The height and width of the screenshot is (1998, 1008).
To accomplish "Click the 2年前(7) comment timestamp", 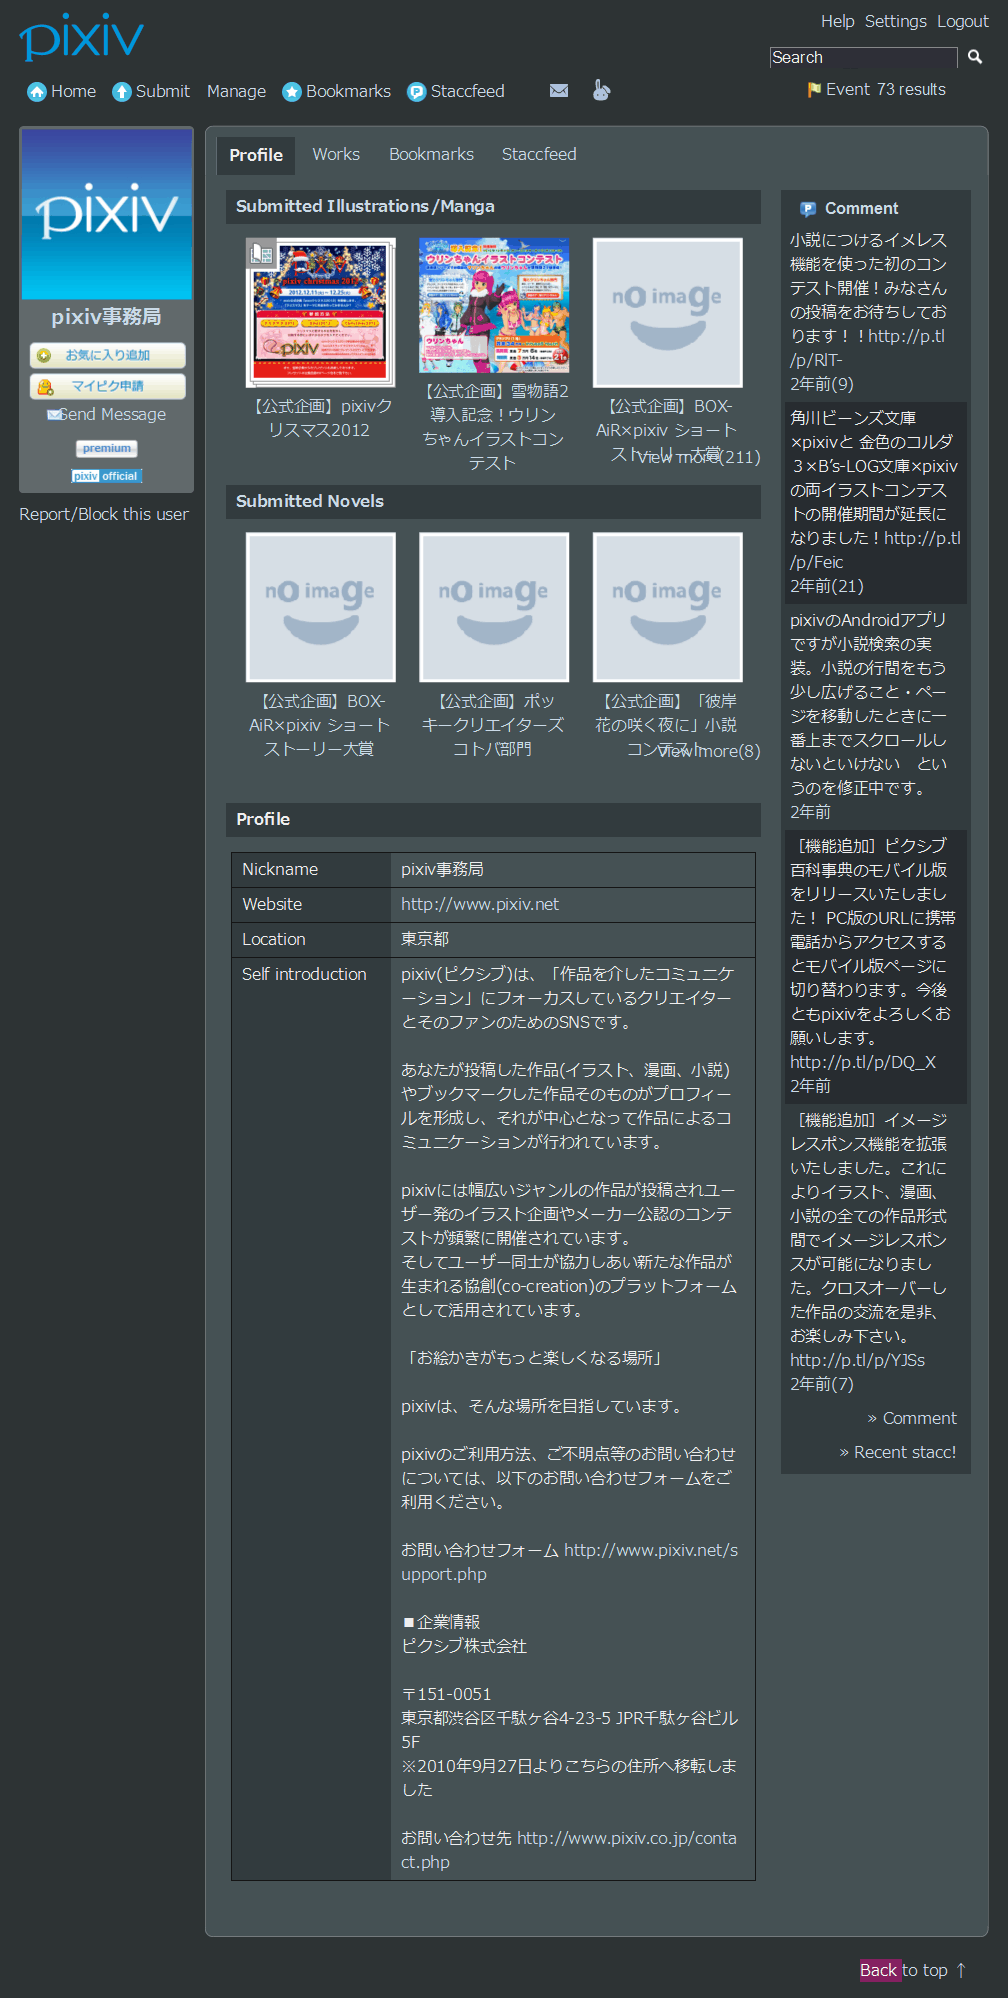I will (822, 1384).
